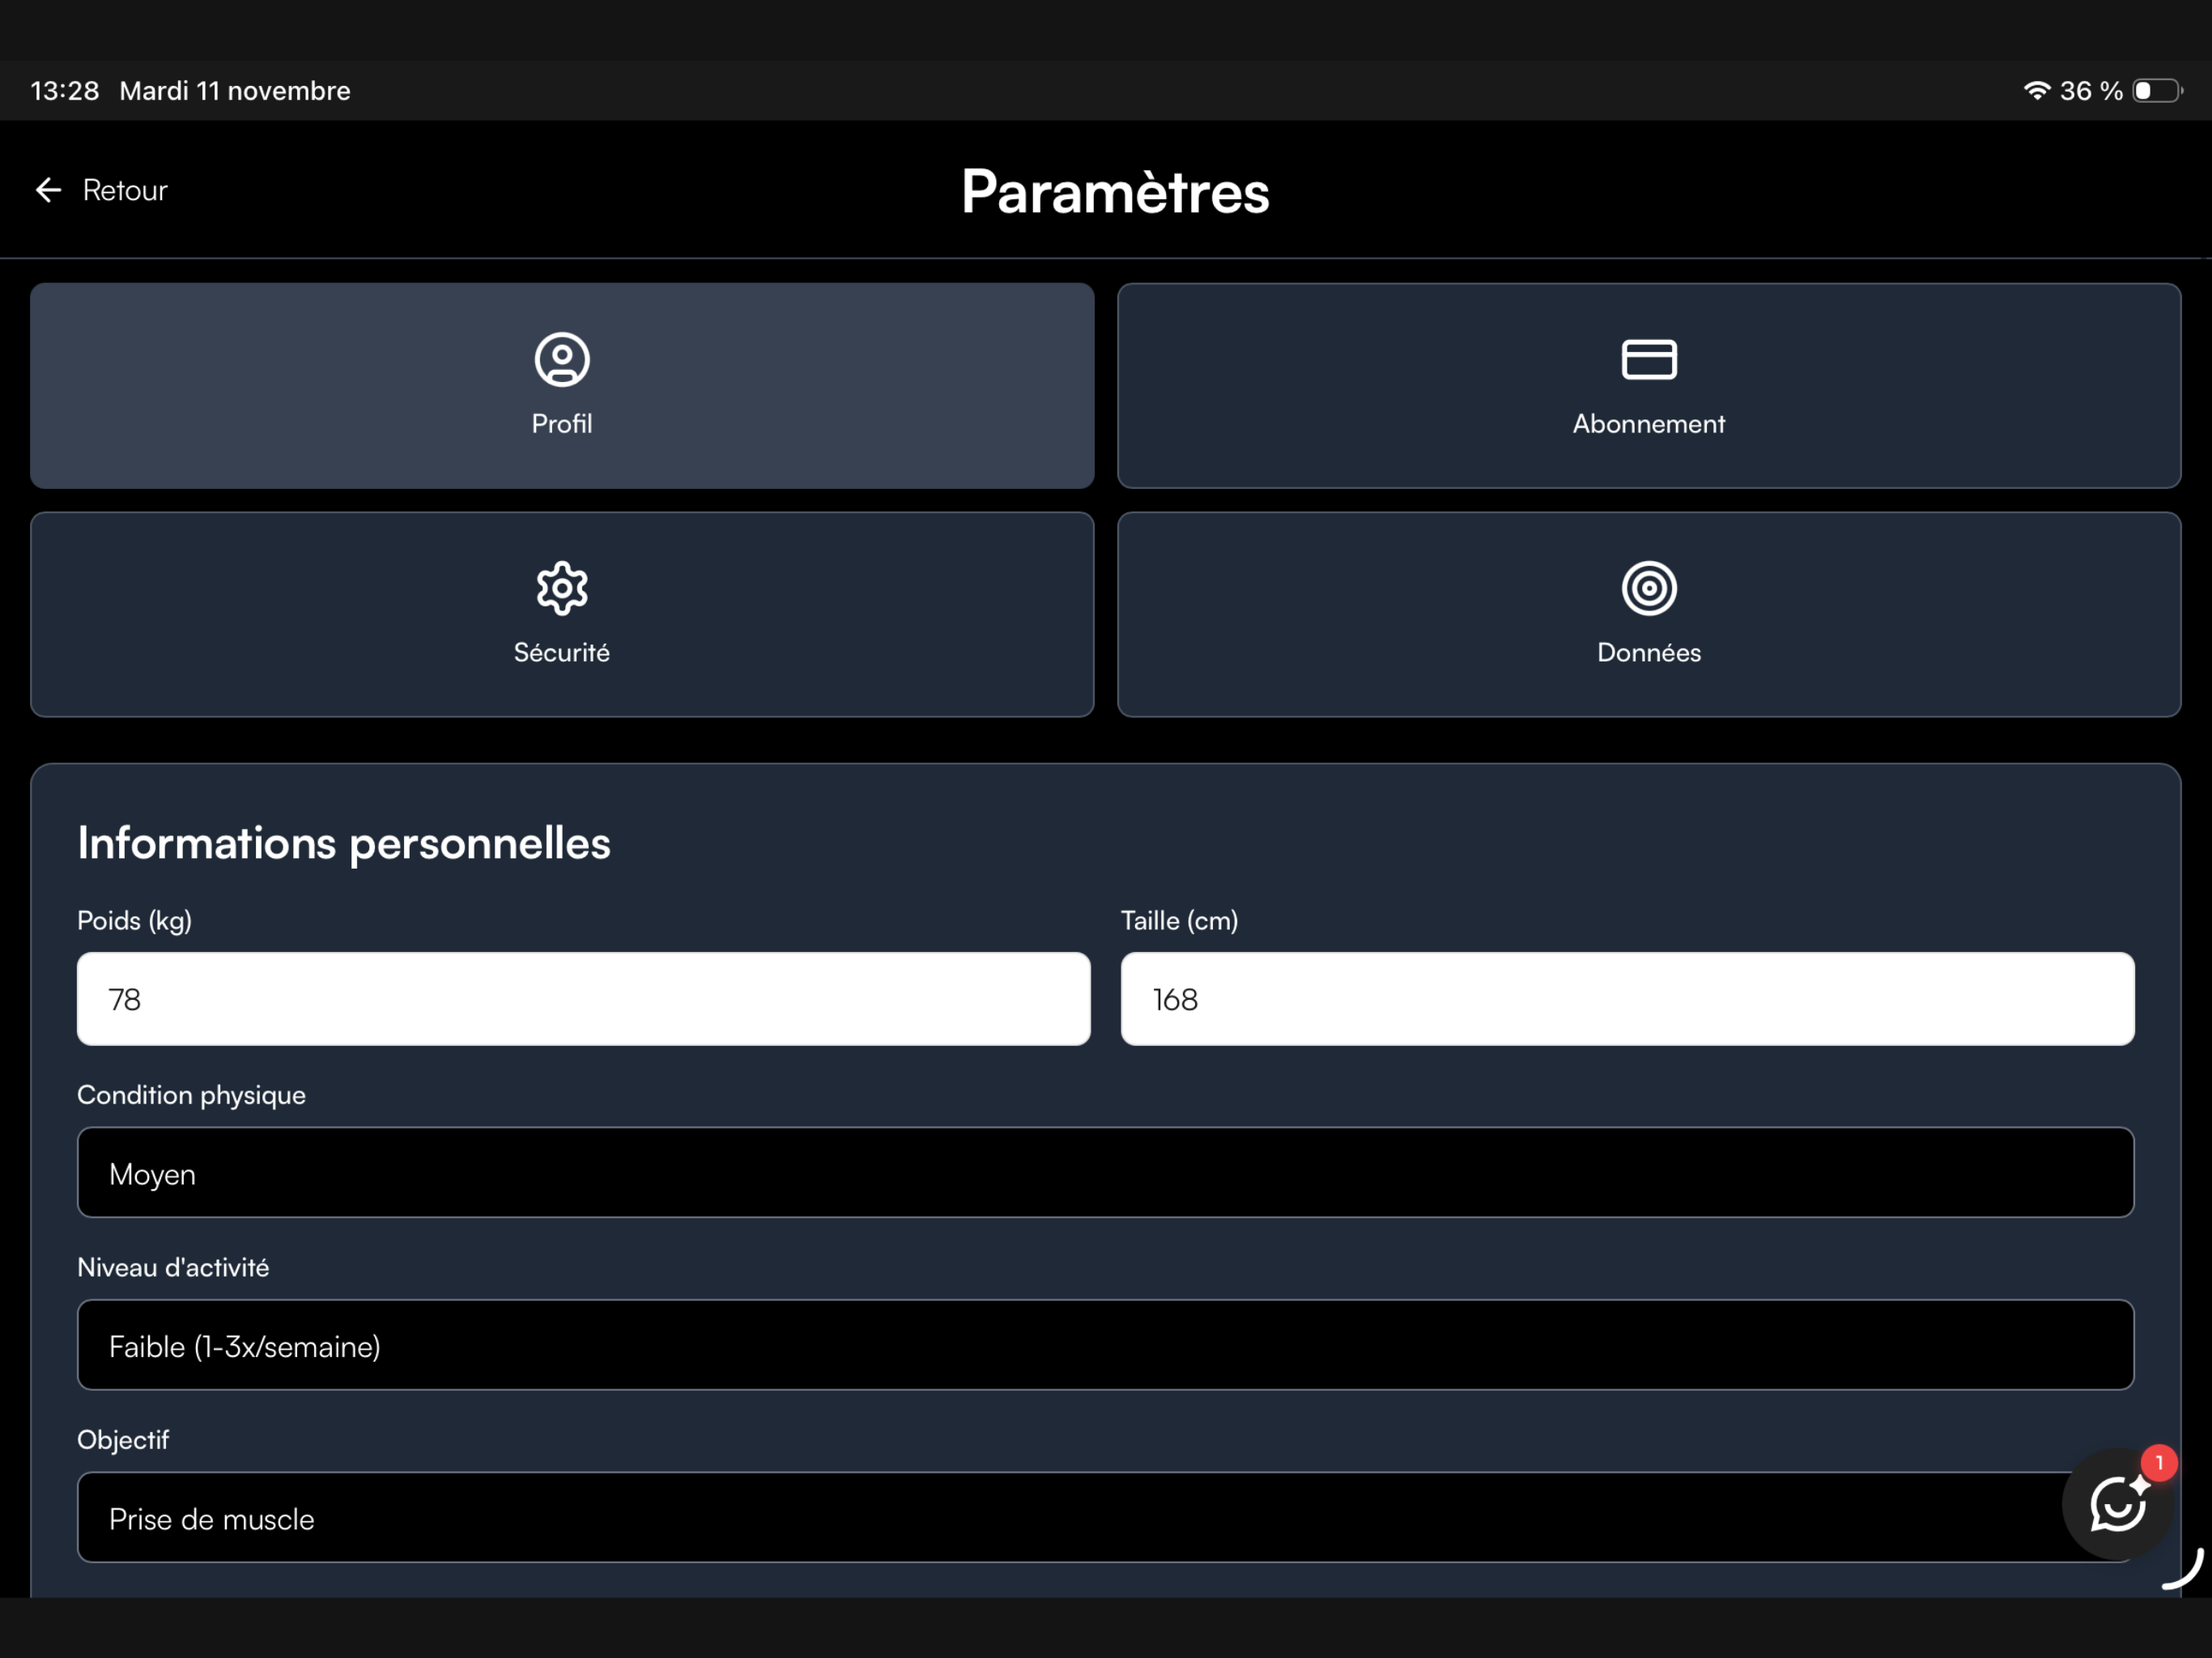Expand the Niveau d'activité dropdown
This screenshot has width=2212, height=1658.
(1106, 1345)
